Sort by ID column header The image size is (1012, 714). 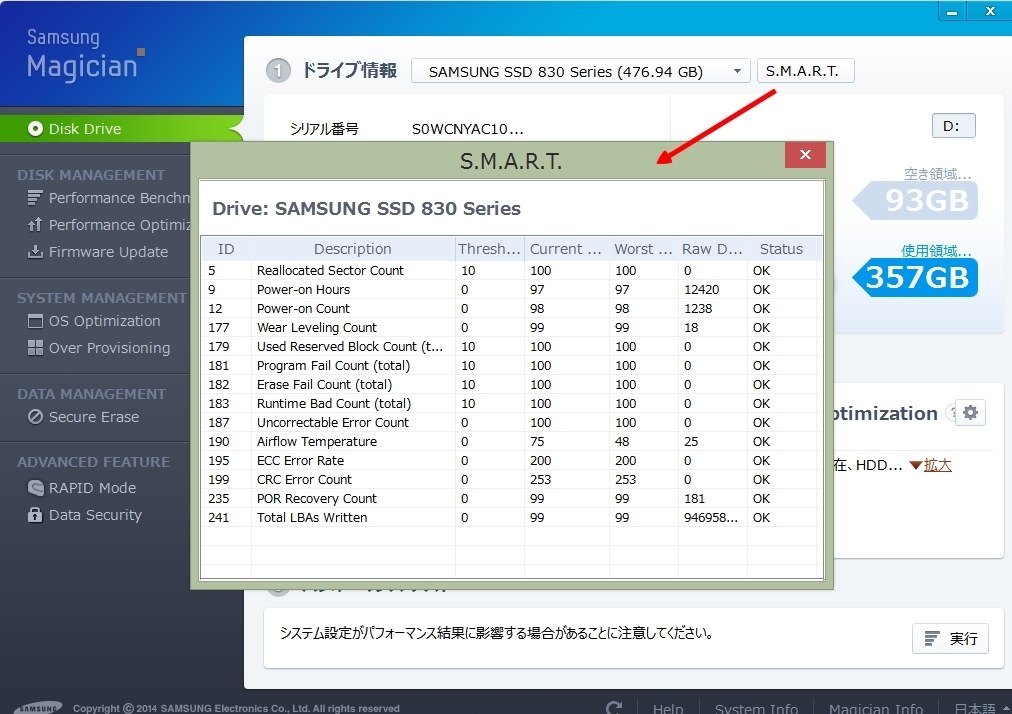pos(226,249)
